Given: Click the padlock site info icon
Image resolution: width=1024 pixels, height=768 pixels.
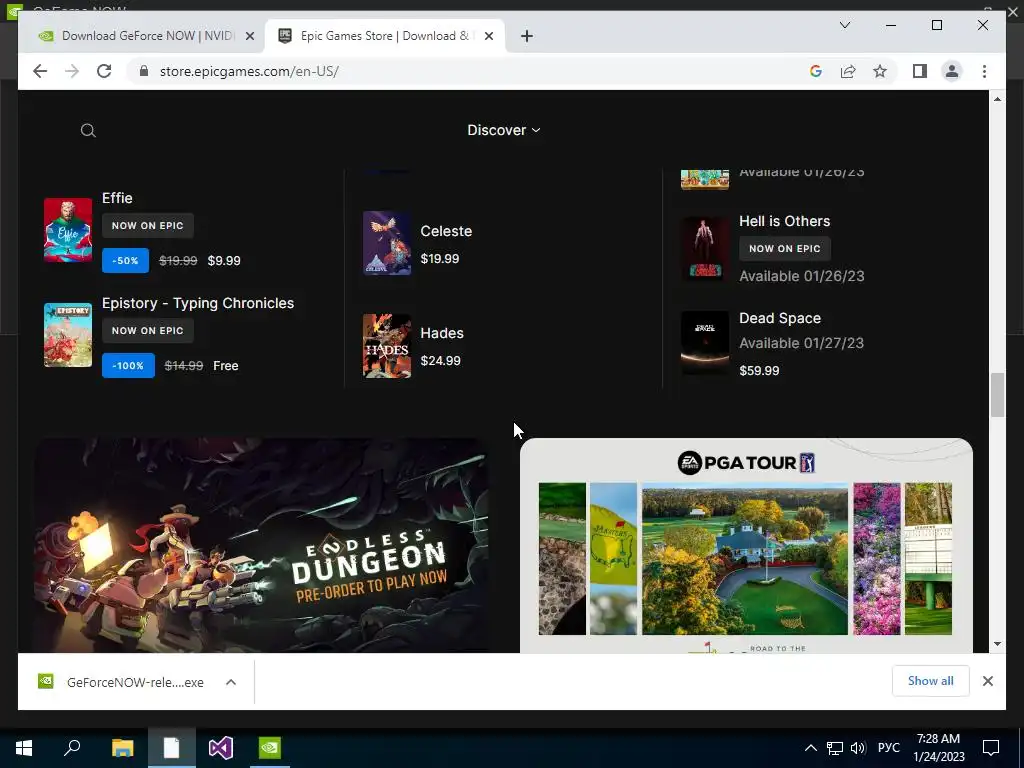Looking at the screenshot, I should 144,71.
